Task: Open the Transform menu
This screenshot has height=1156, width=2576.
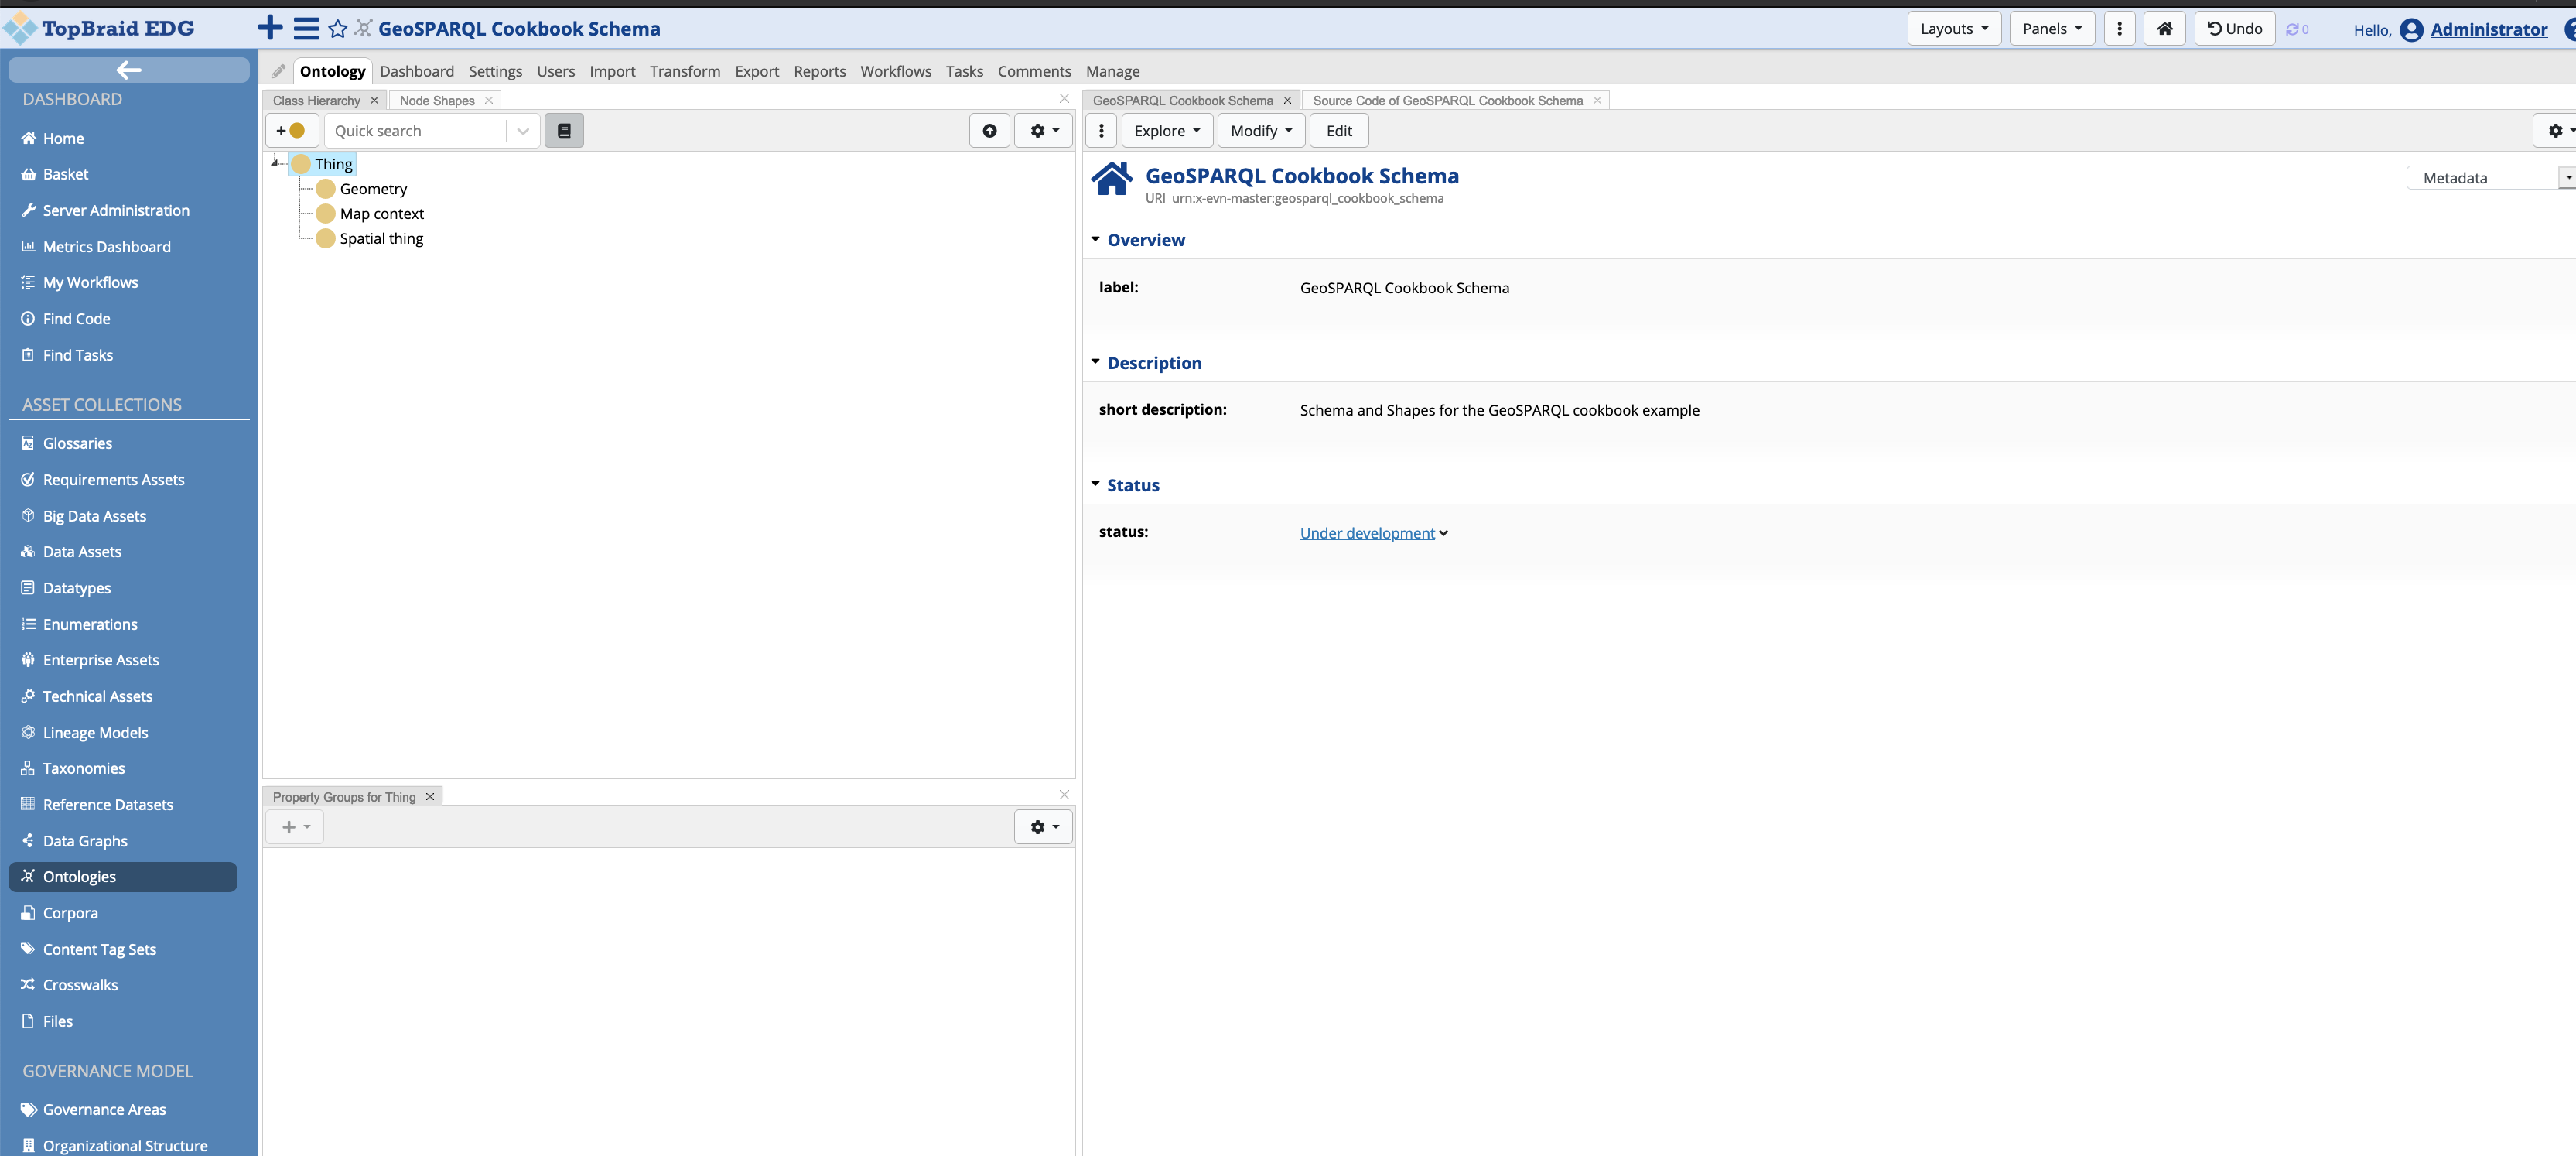Action: pyautogui.click(x=685, y=71)
